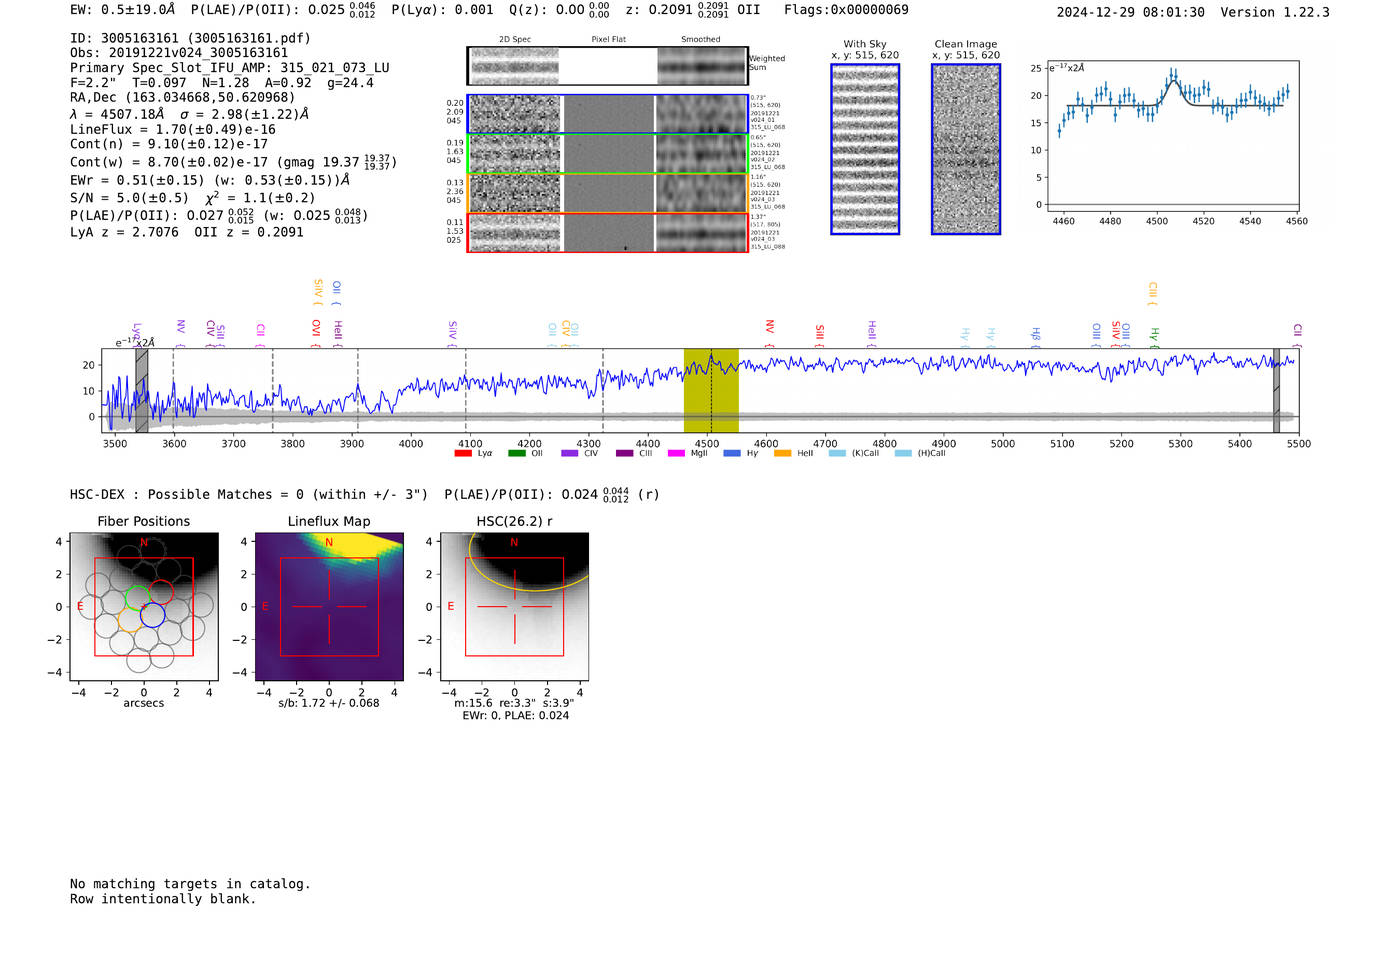Click the Pixel Flat column header
Viewport: 1400px width, 953px height.
pos(608,40)
